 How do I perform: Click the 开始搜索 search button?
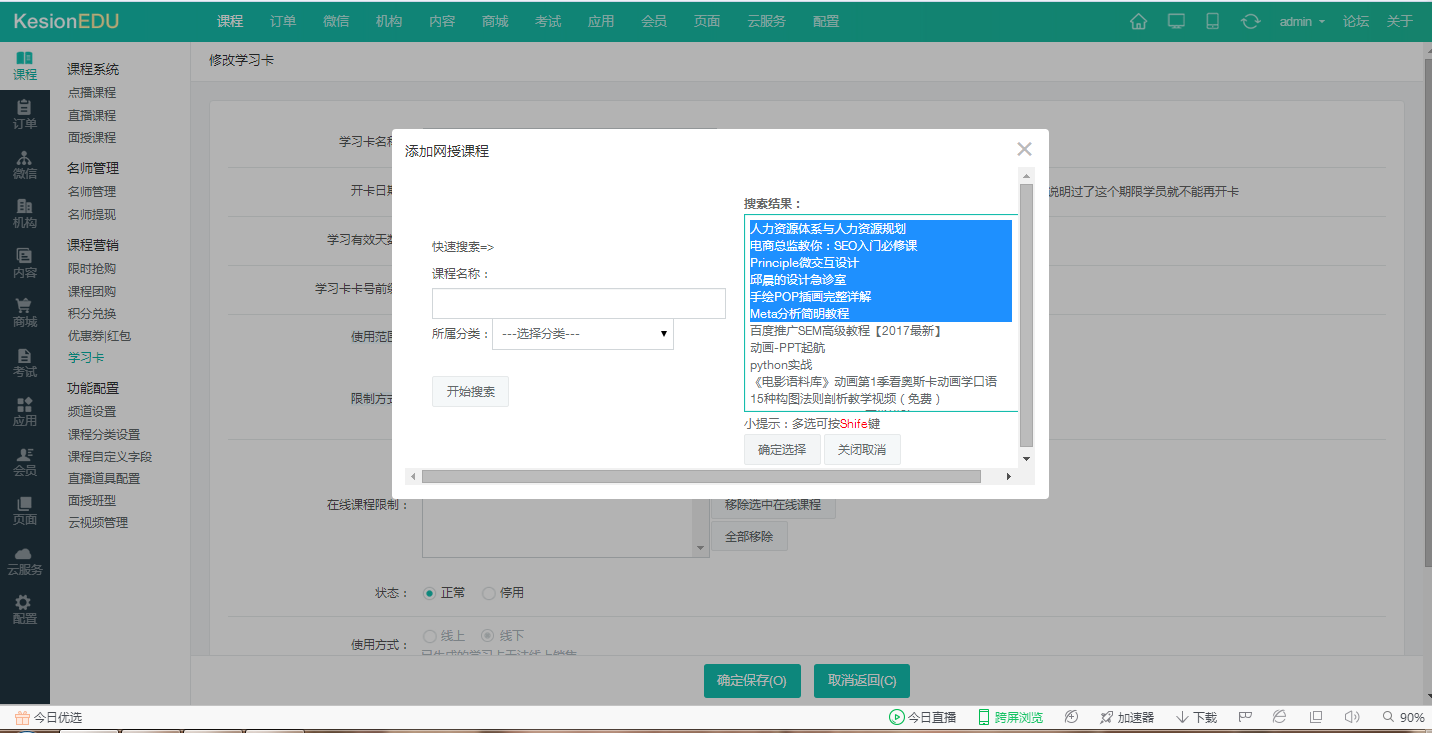[470, 391]
